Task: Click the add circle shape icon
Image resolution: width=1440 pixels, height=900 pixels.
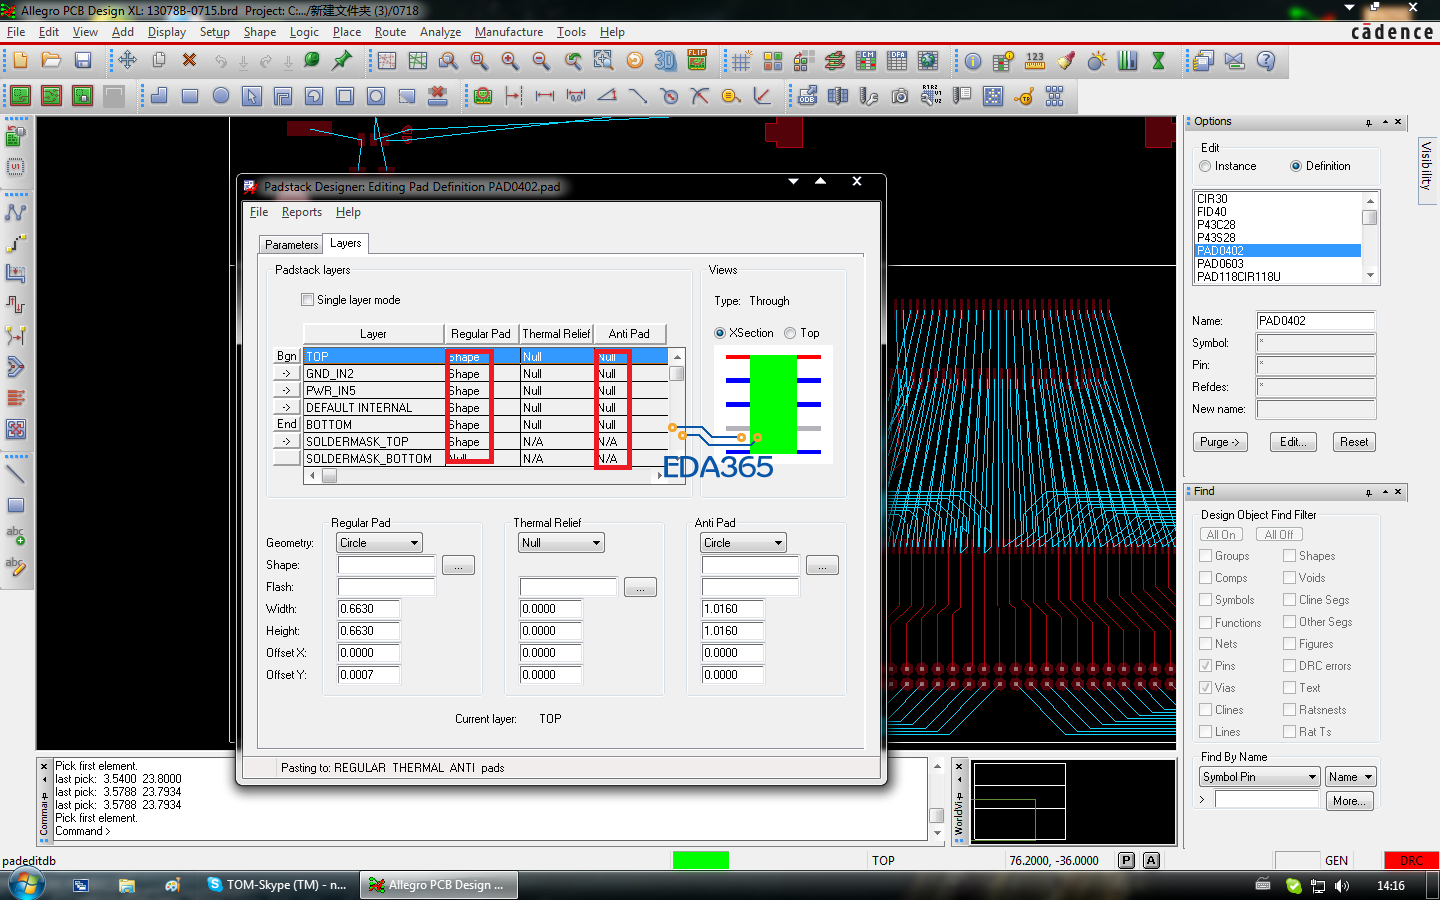Action: coord(221,96)
